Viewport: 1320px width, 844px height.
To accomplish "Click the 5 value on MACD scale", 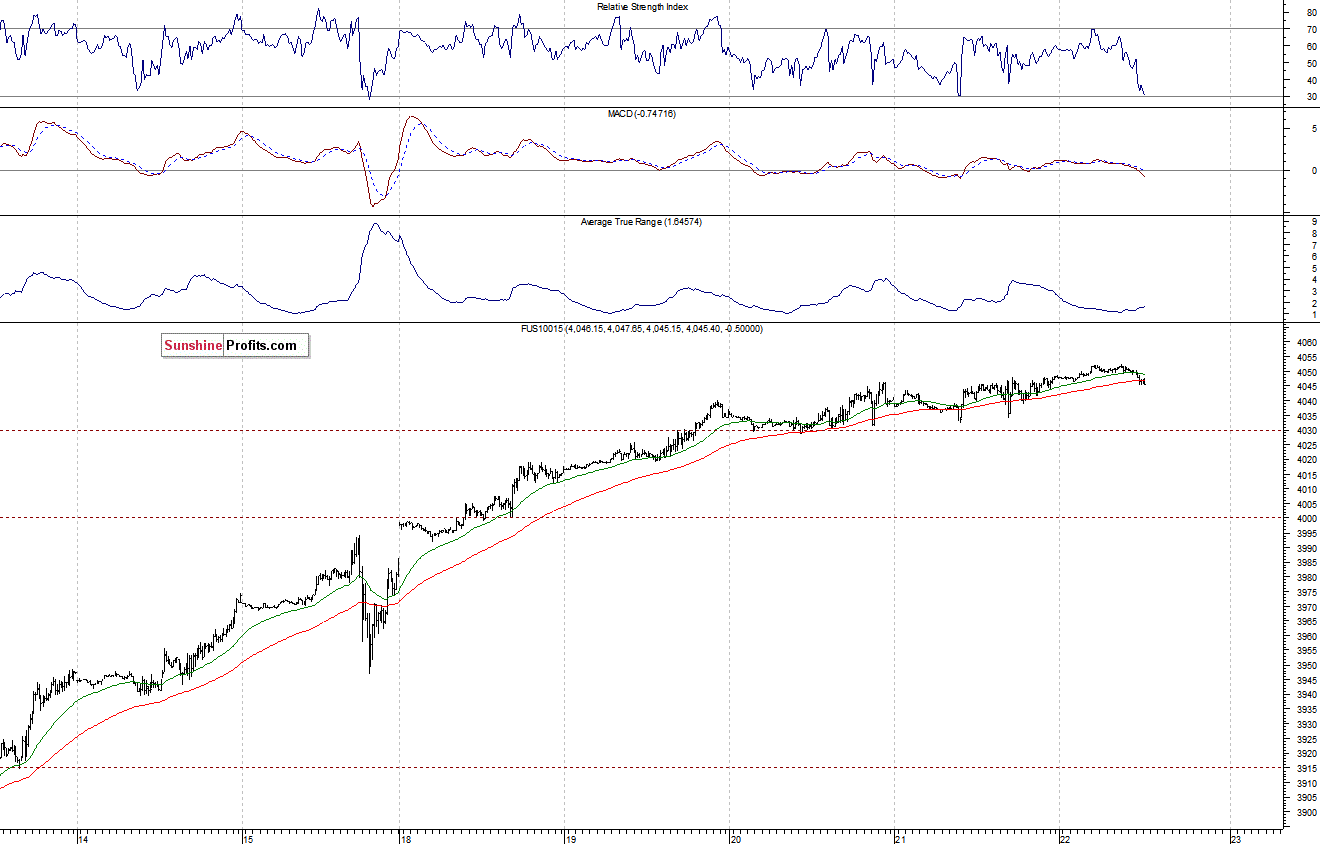I will point(1313,129).
